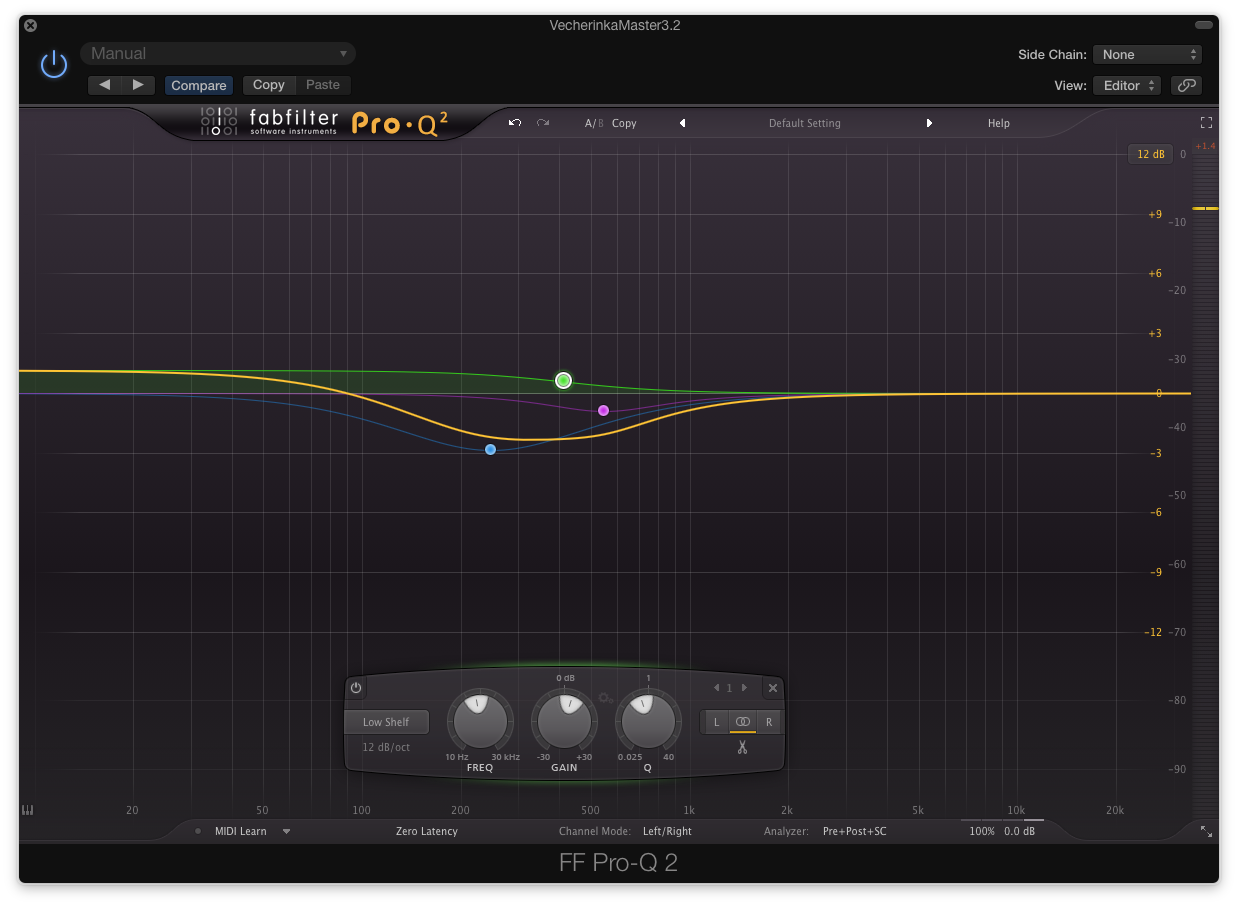Click the +1.4 peak level readout
1238x906 pixels.
[x=1205, y=146]
